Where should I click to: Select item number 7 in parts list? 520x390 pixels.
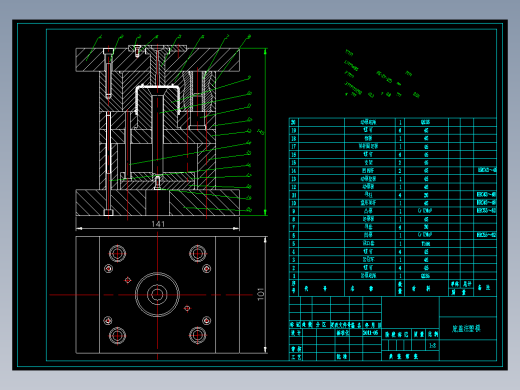tap(294, 227)
